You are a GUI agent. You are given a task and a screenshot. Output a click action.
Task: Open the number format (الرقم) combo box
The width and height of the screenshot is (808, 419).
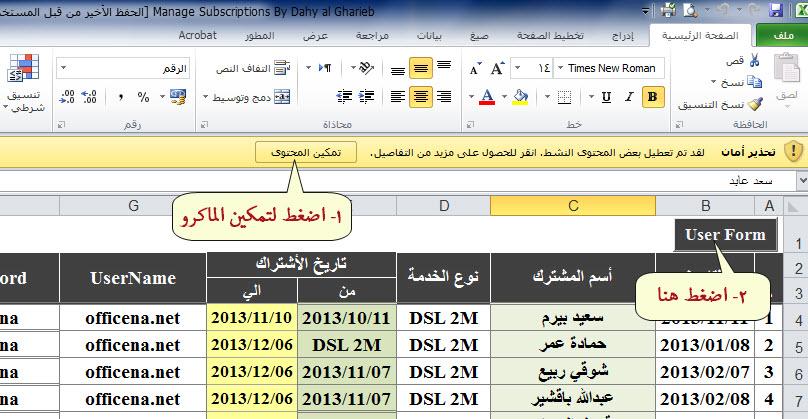click(123, 68)
